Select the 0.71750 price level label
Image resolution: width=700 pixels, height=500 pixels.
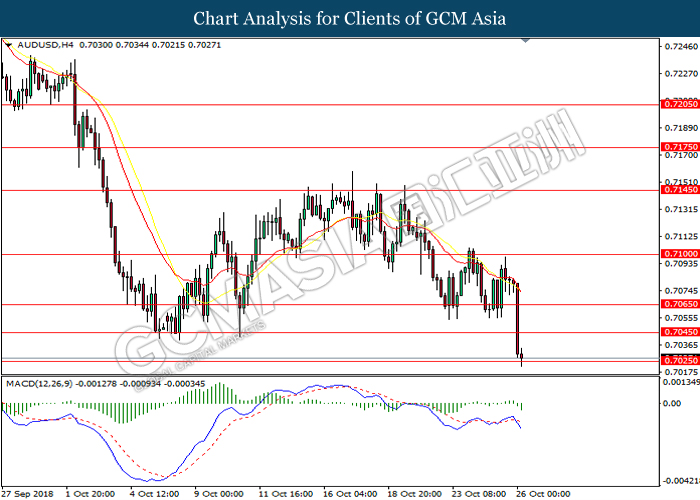pos(680,147)
